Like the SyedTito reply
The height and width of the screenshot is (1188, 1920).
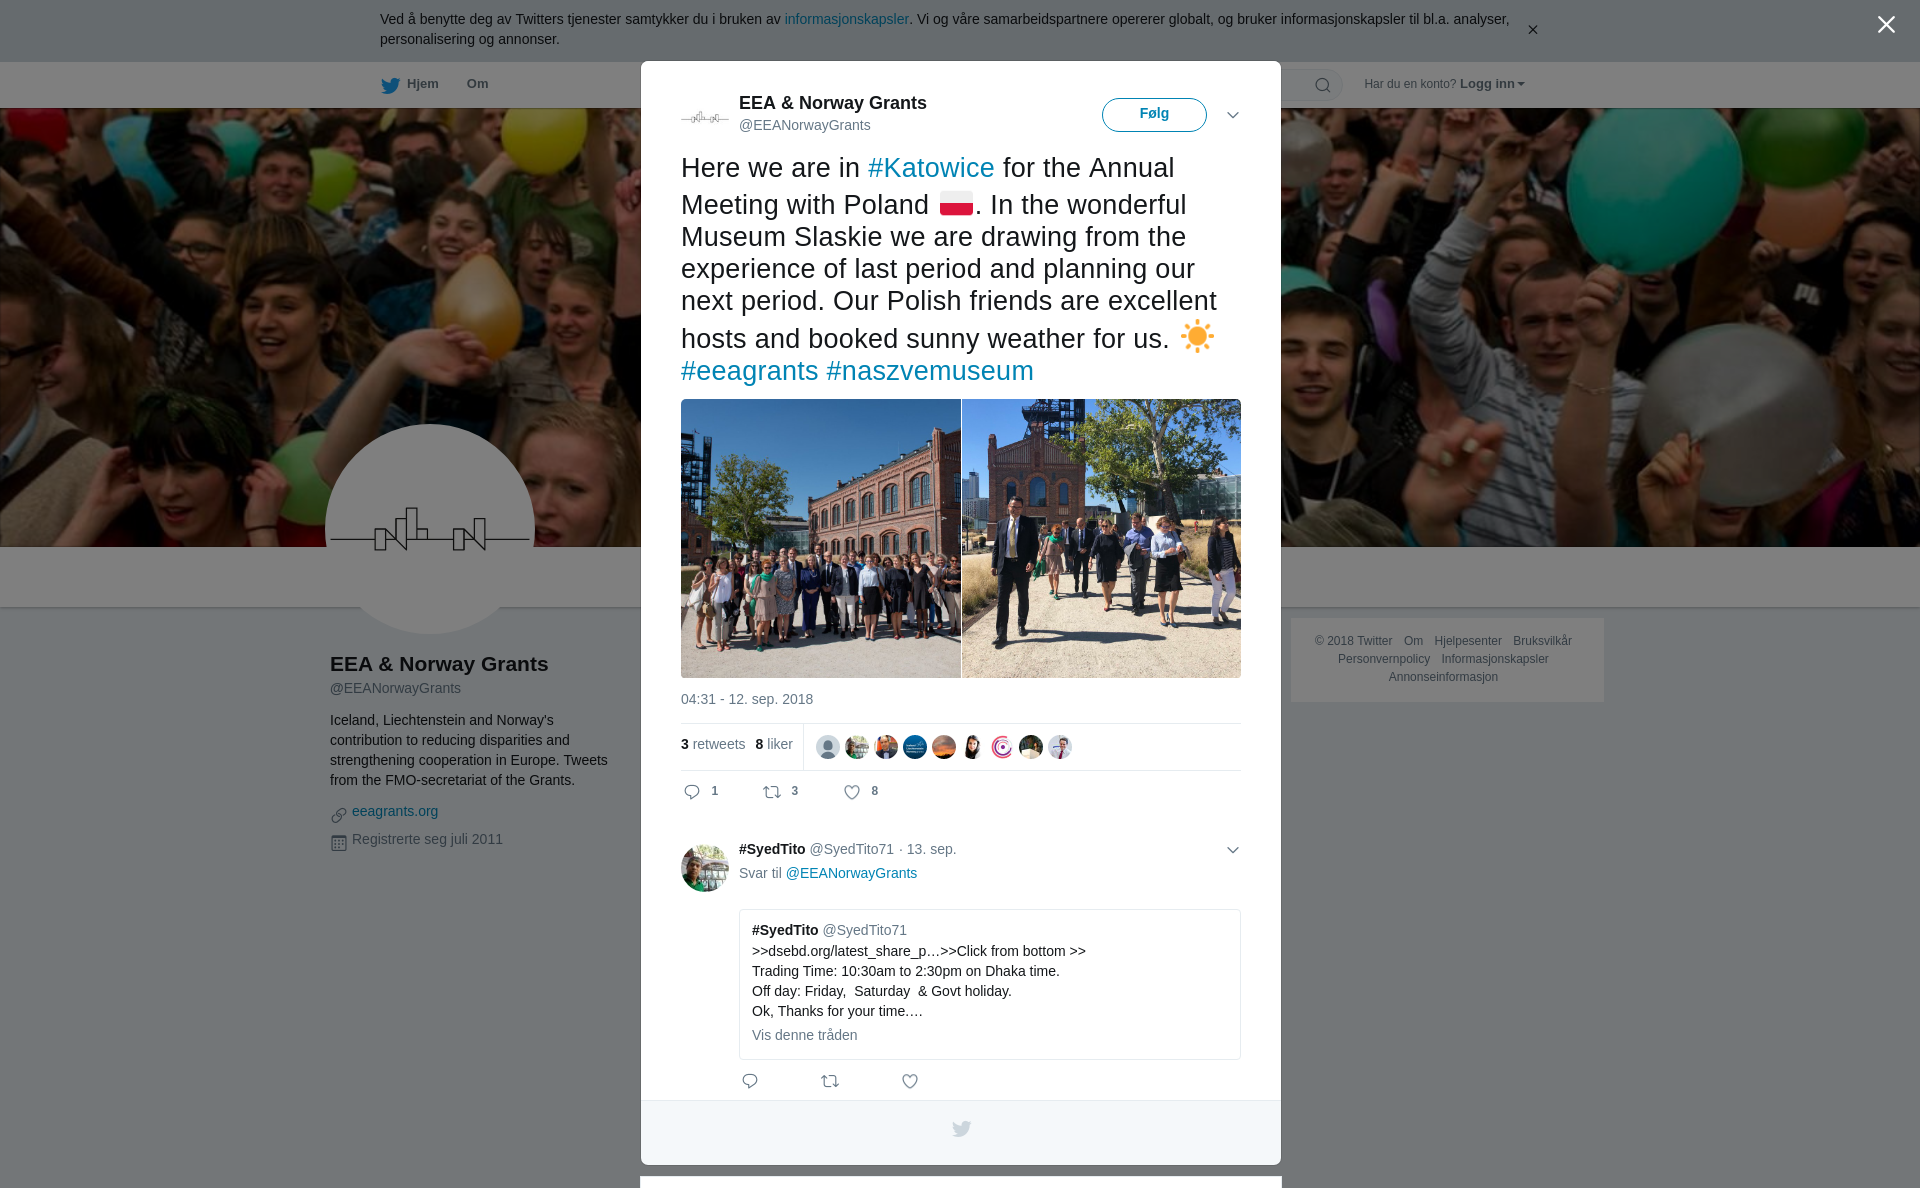tap(910, 1081)
